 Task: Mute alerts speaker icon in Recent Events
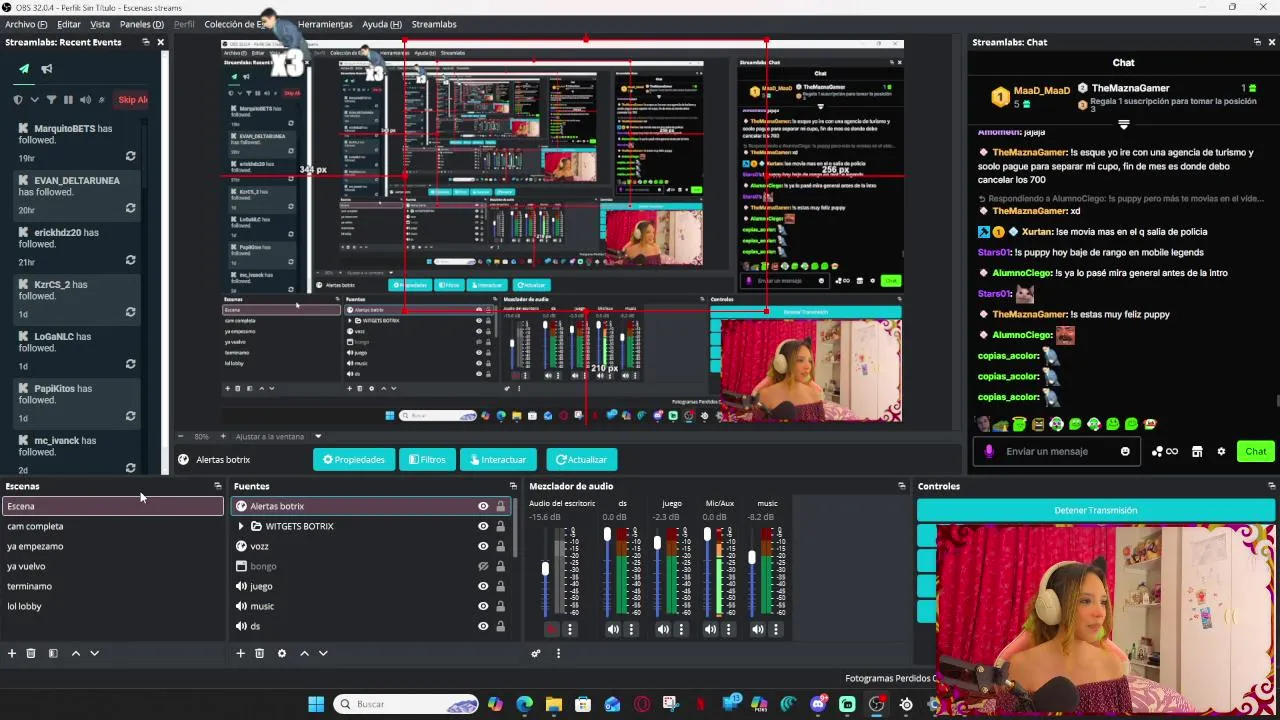click(85, 100)
